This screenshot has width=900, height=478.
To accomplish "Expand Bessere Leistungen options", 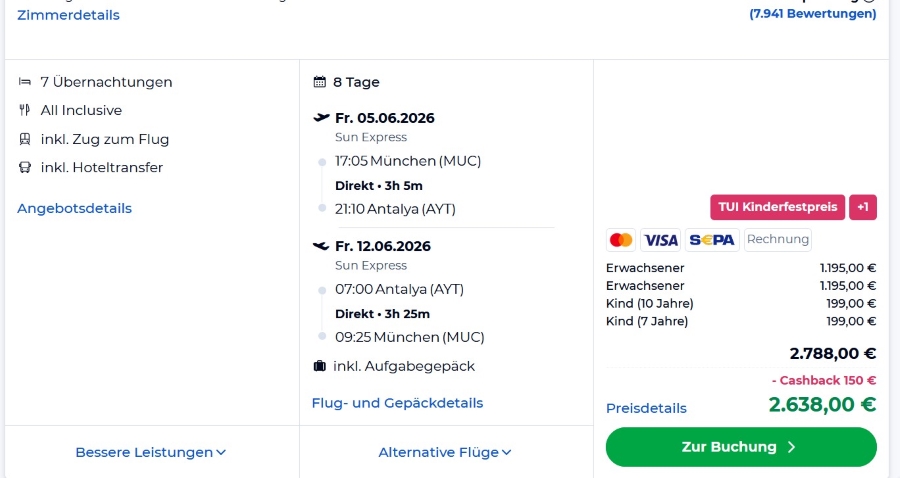I will click(x=151, y=452).
